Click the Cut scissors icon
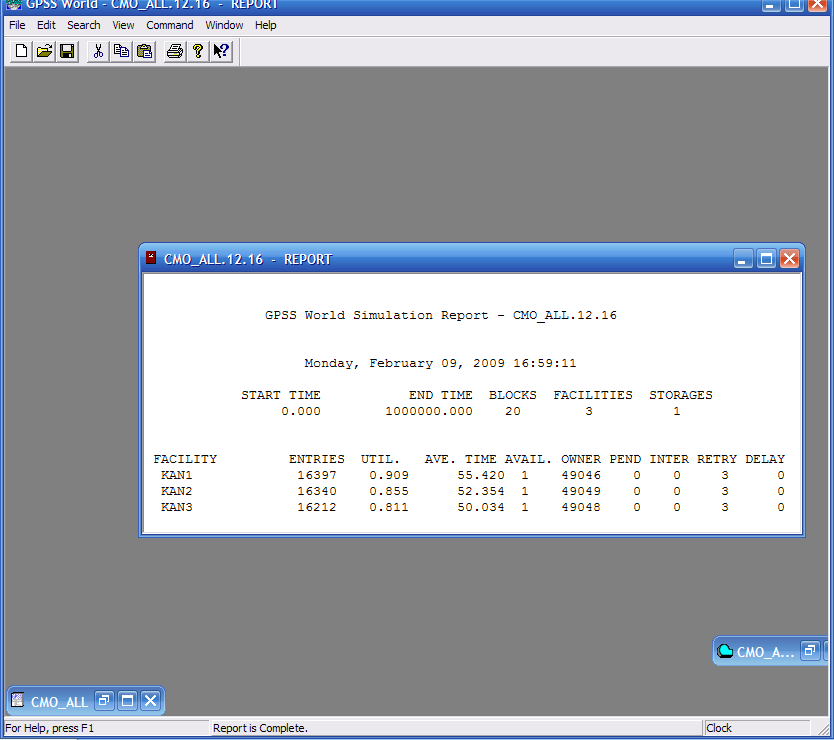This screenshot has height=740, width=834. point(98,51)
